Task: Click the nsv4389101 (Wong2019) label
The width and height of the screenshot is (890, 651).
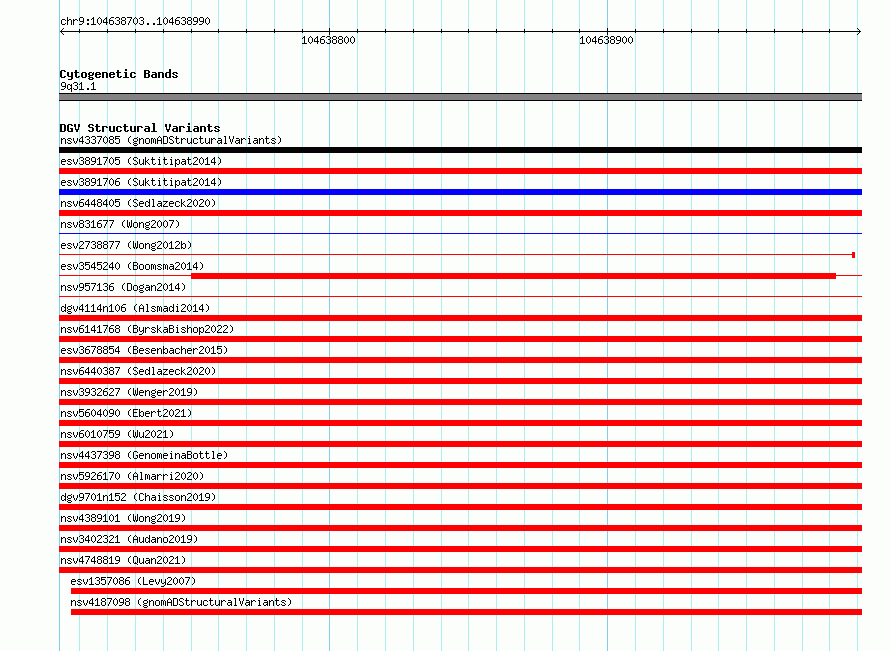Action: pyautogui.click(x=123, y=518)
